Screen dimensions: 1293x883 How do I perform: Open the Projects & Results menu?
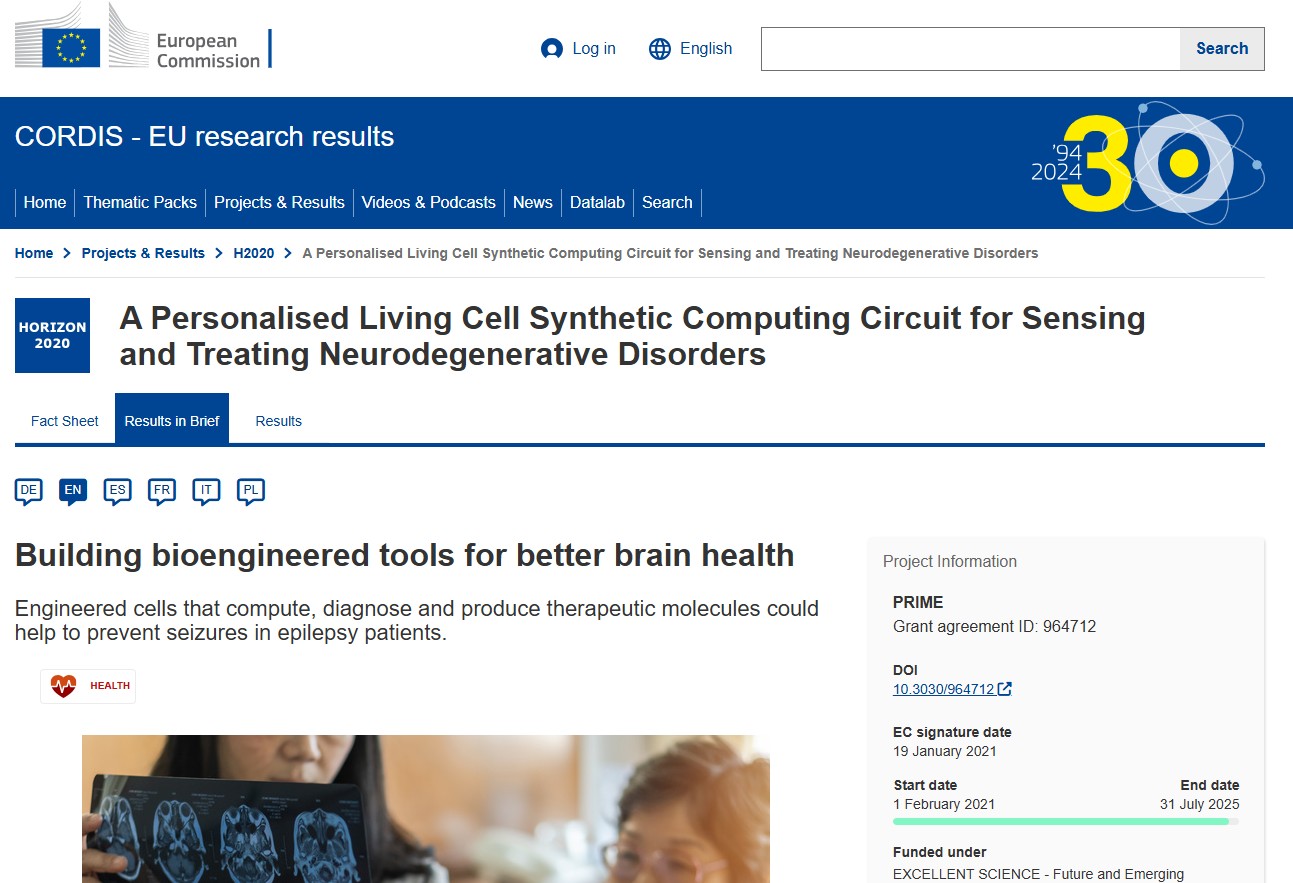279,202
